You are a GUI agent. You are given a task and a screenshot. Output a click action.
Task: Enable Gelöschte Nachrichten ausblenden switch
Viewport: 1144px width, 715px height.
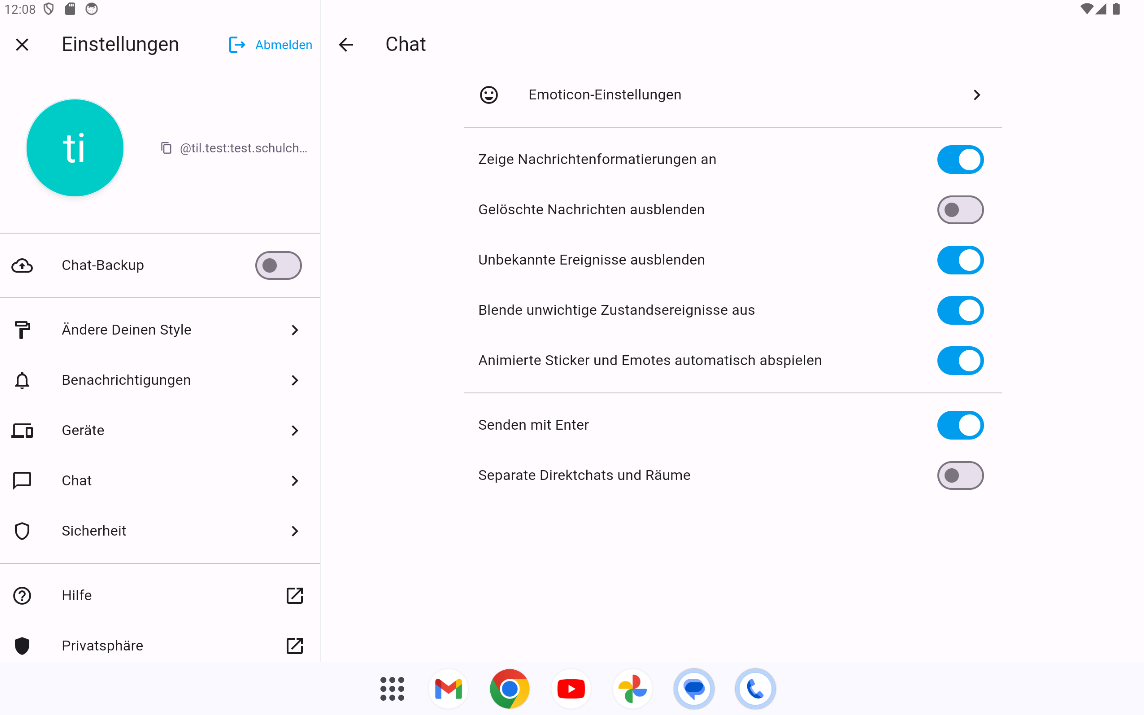click(x=960, y=210)
